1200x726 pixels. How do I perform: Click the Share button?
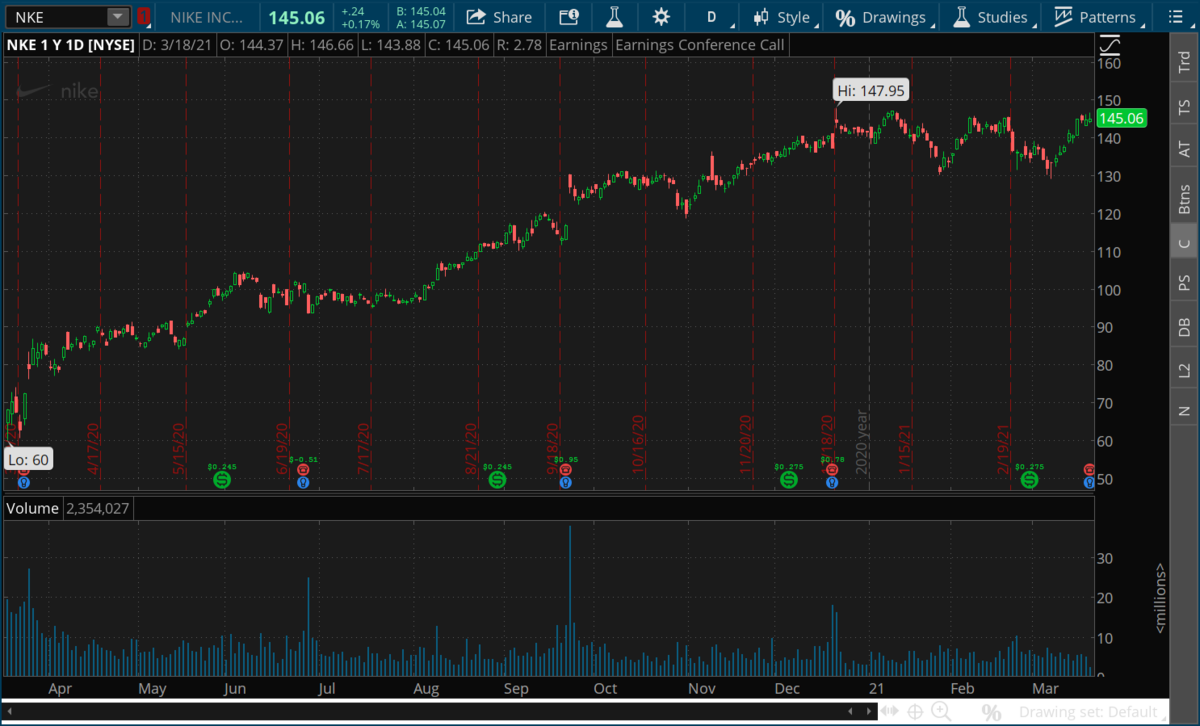pyautogui.click(x=499, y=17)
